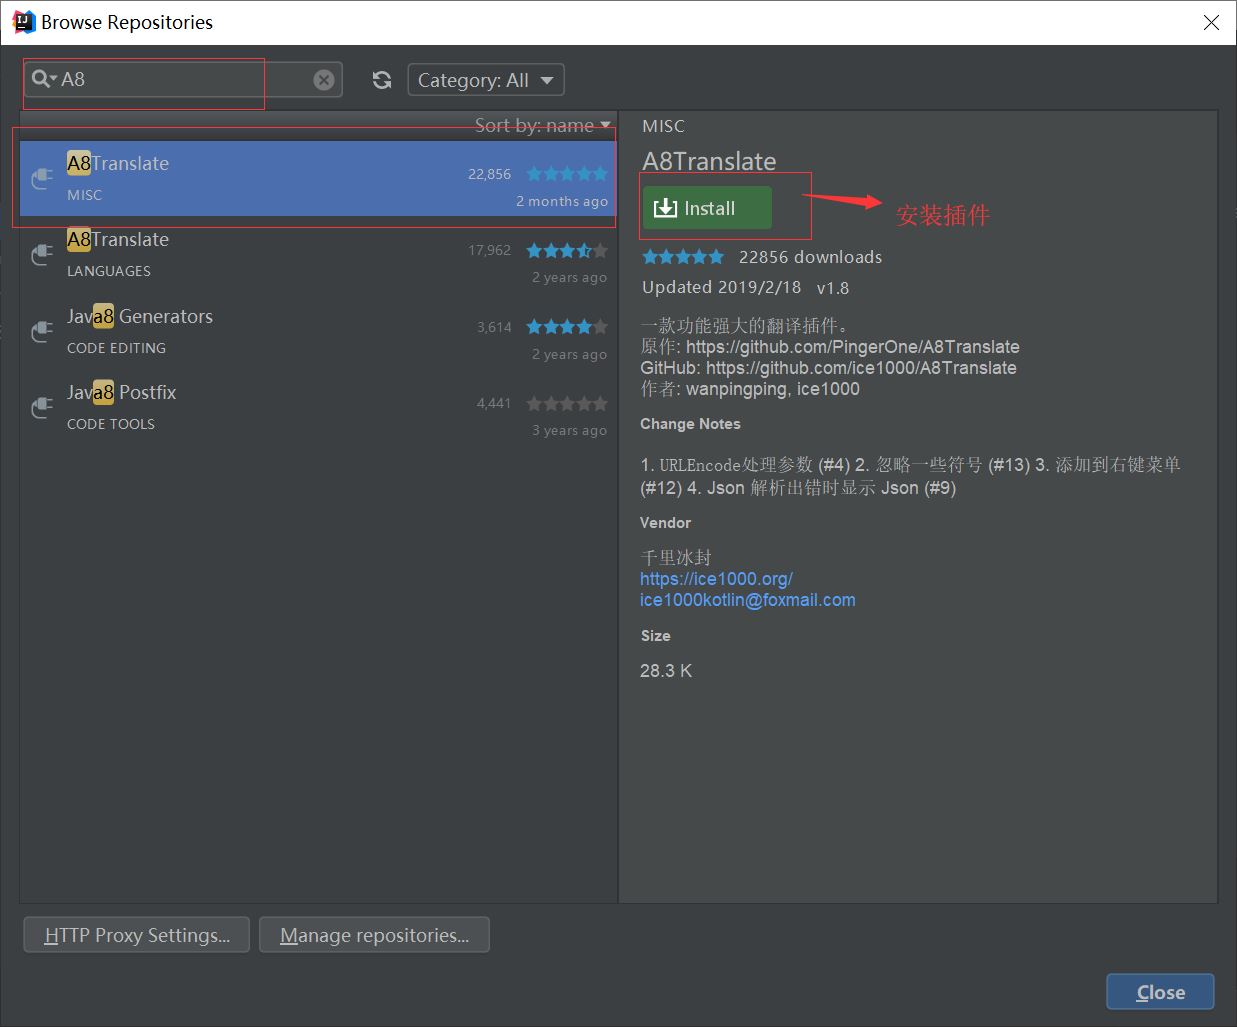Click plug icon of Java8 Postfix

(x=42, y=407)
